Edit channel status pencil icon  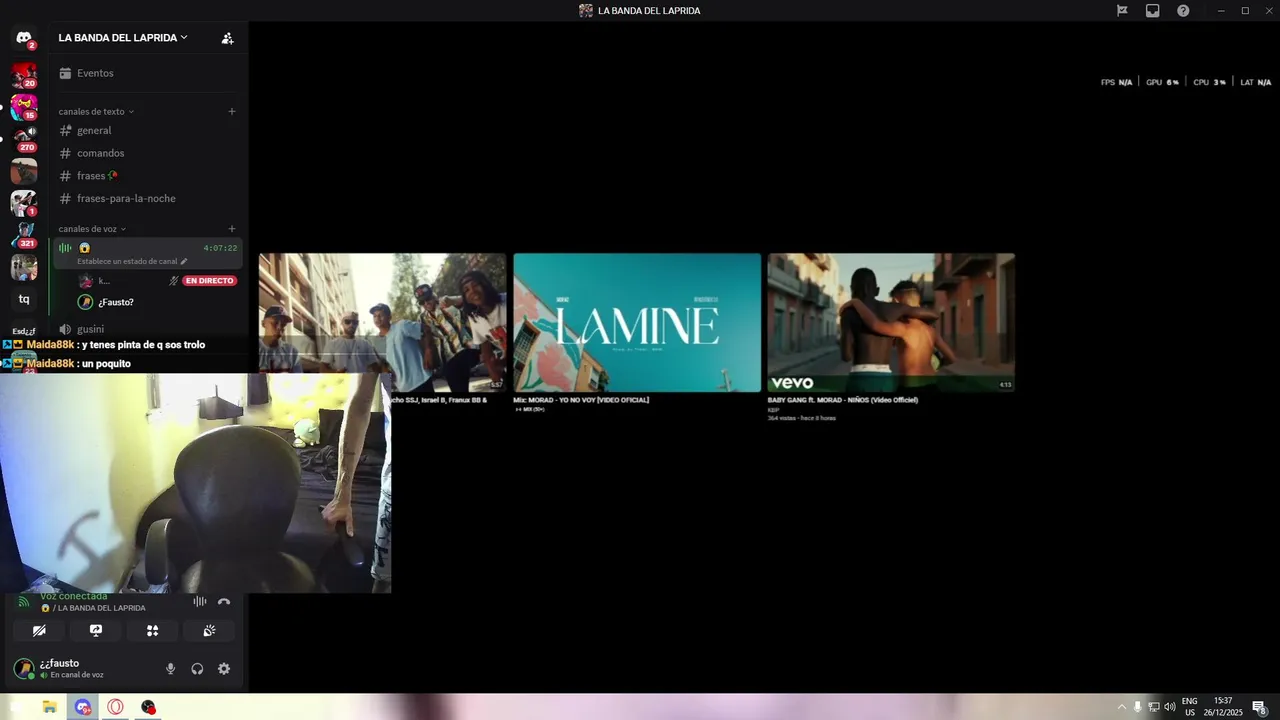coord(184,261)
